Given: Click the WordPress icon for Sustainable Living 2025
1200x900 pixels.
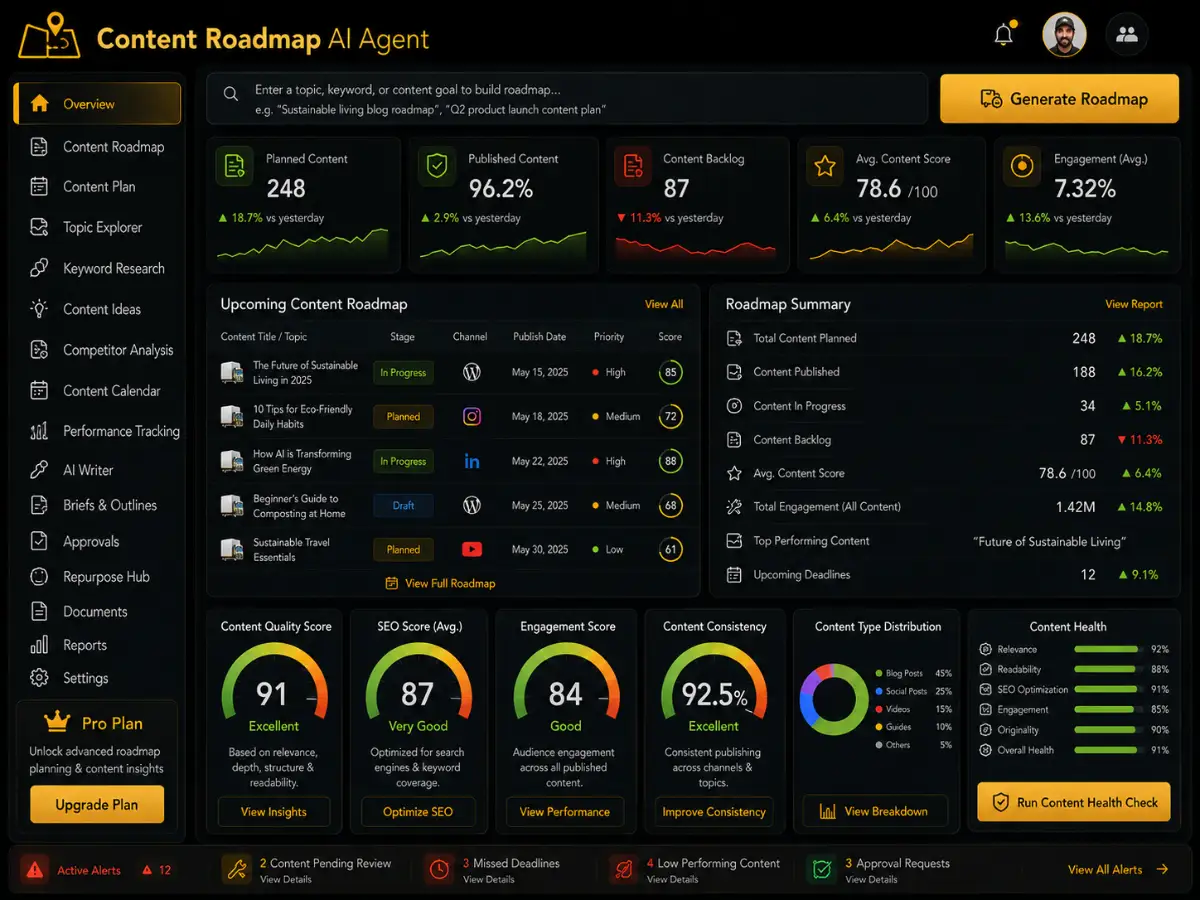Looking at the screenshot, I should (x=472, y=372).
